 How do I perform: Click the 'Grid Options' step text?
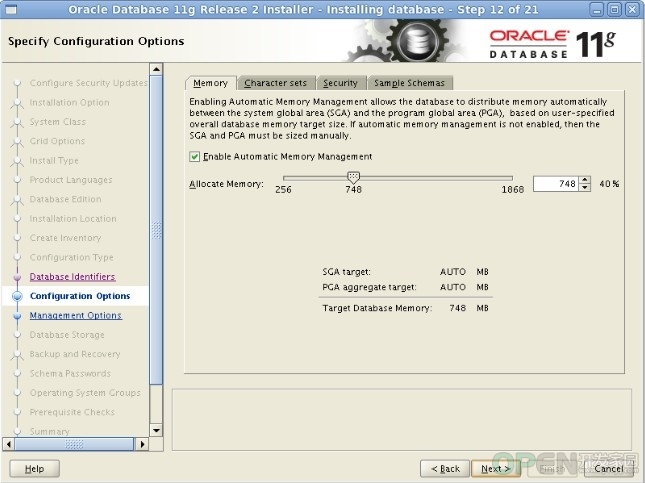coord(57,141)
